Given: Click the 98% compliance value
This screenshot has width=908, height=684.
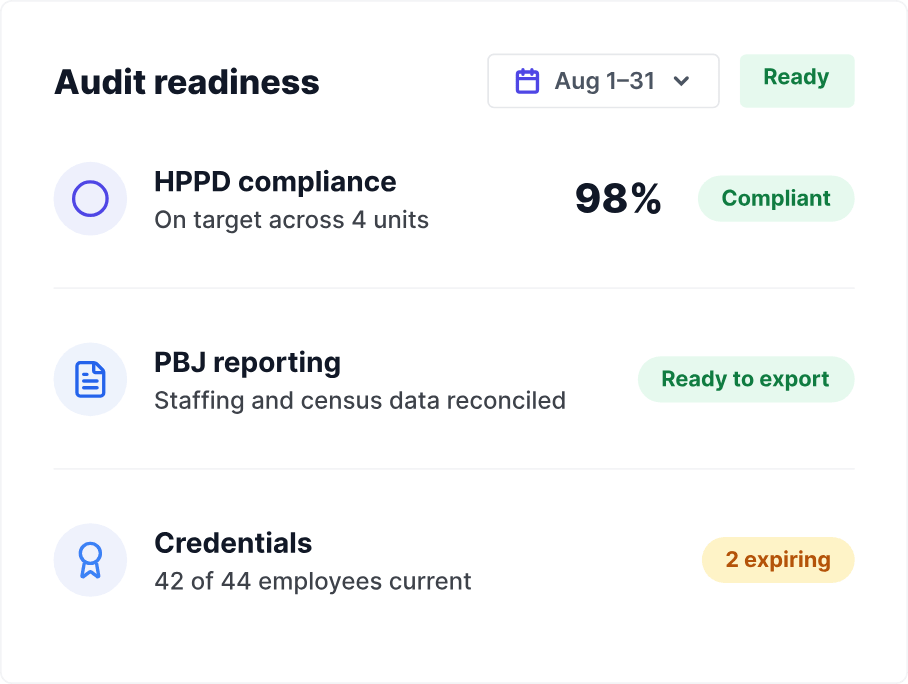Looking at the screenshot, I should pyautogui.click(x=618, y=199).
